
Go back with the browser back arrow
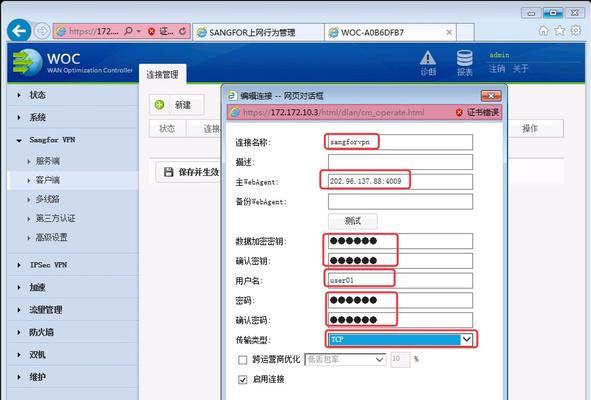click(19, 30)
